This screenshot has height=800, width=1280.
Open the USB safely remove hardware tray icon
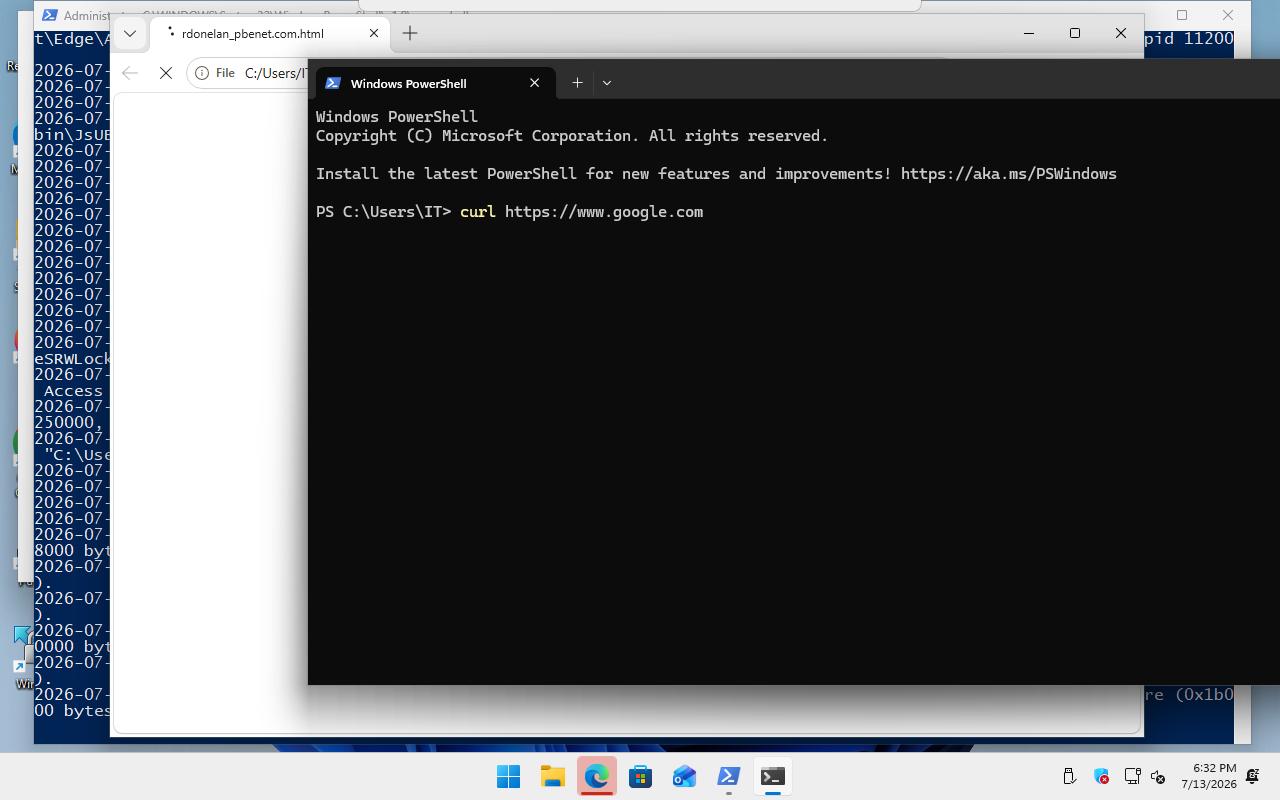click(1069, 776)
